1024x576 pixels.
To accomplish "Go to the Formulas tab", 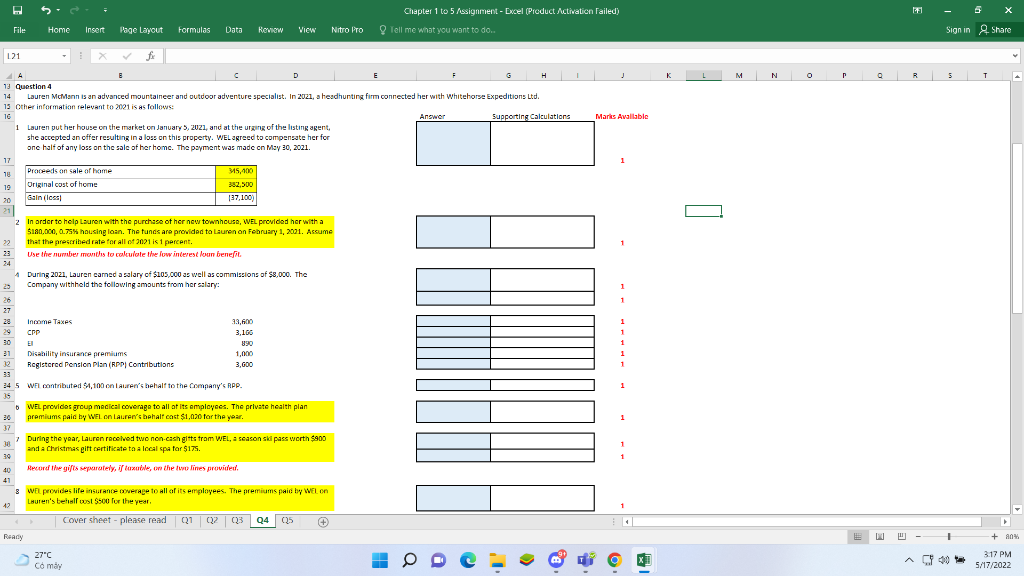I will coord(194,30).
